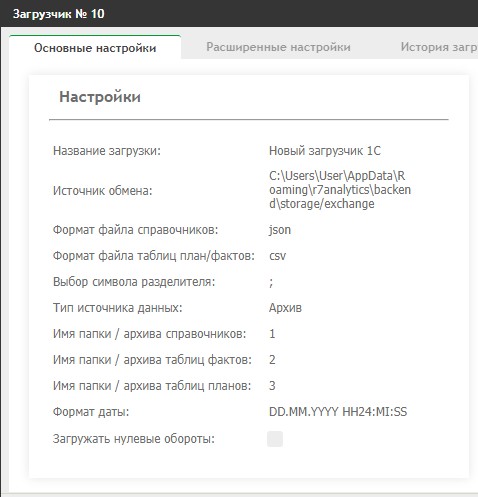Click the Тип источника данных label
The height and width of the screenshot is (497, 478).
118,308
